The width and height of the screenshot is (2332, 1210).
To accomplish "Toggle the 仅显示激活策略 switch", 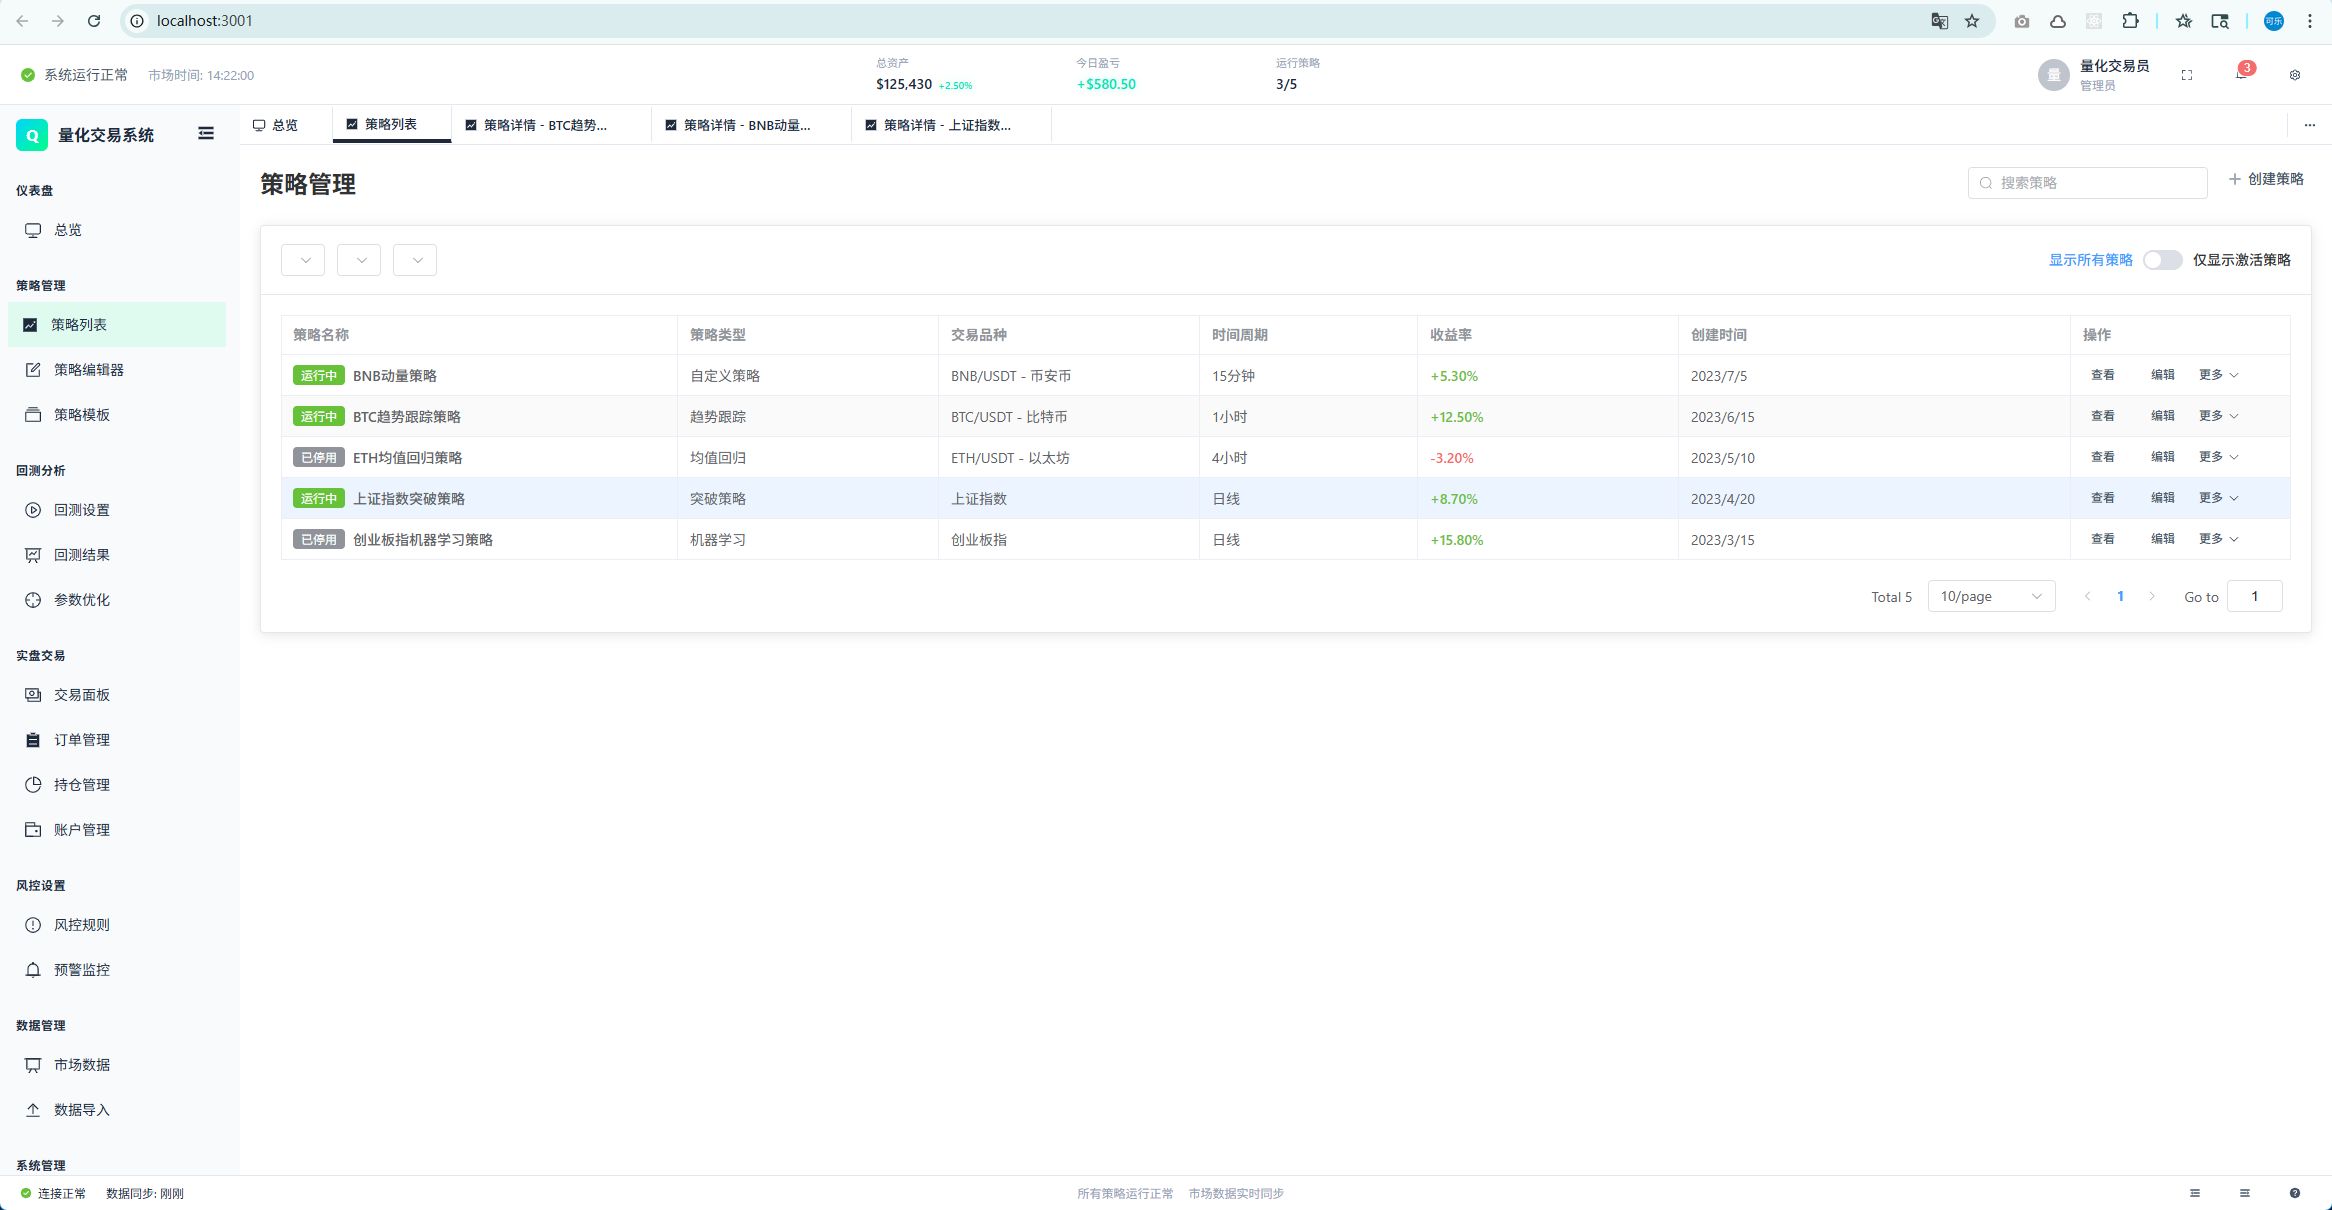I will (2162, 260).
